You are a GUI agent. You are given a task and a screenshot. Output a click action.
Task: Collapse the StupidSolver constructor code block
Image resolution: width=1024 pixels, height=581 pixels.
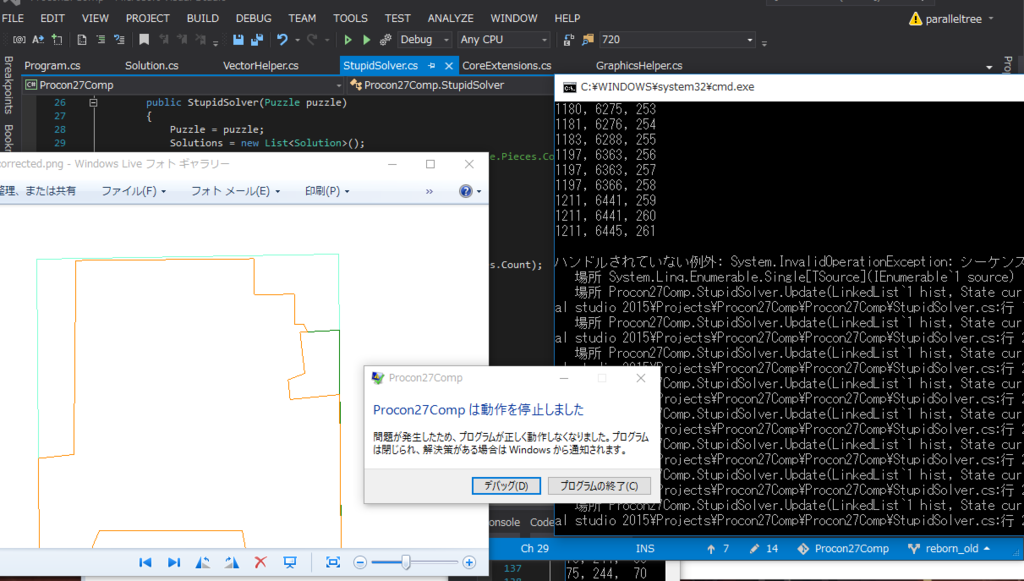[93, 103]
